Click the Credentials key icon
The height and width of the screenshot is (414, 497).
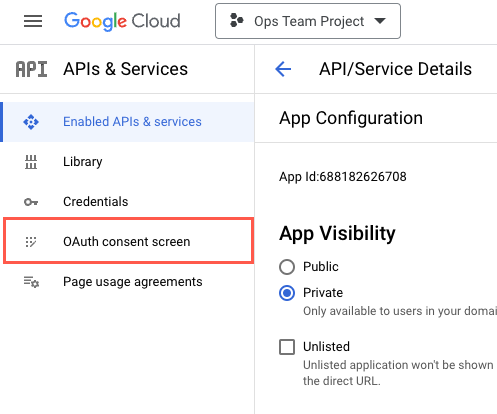(x=31, y=202)
